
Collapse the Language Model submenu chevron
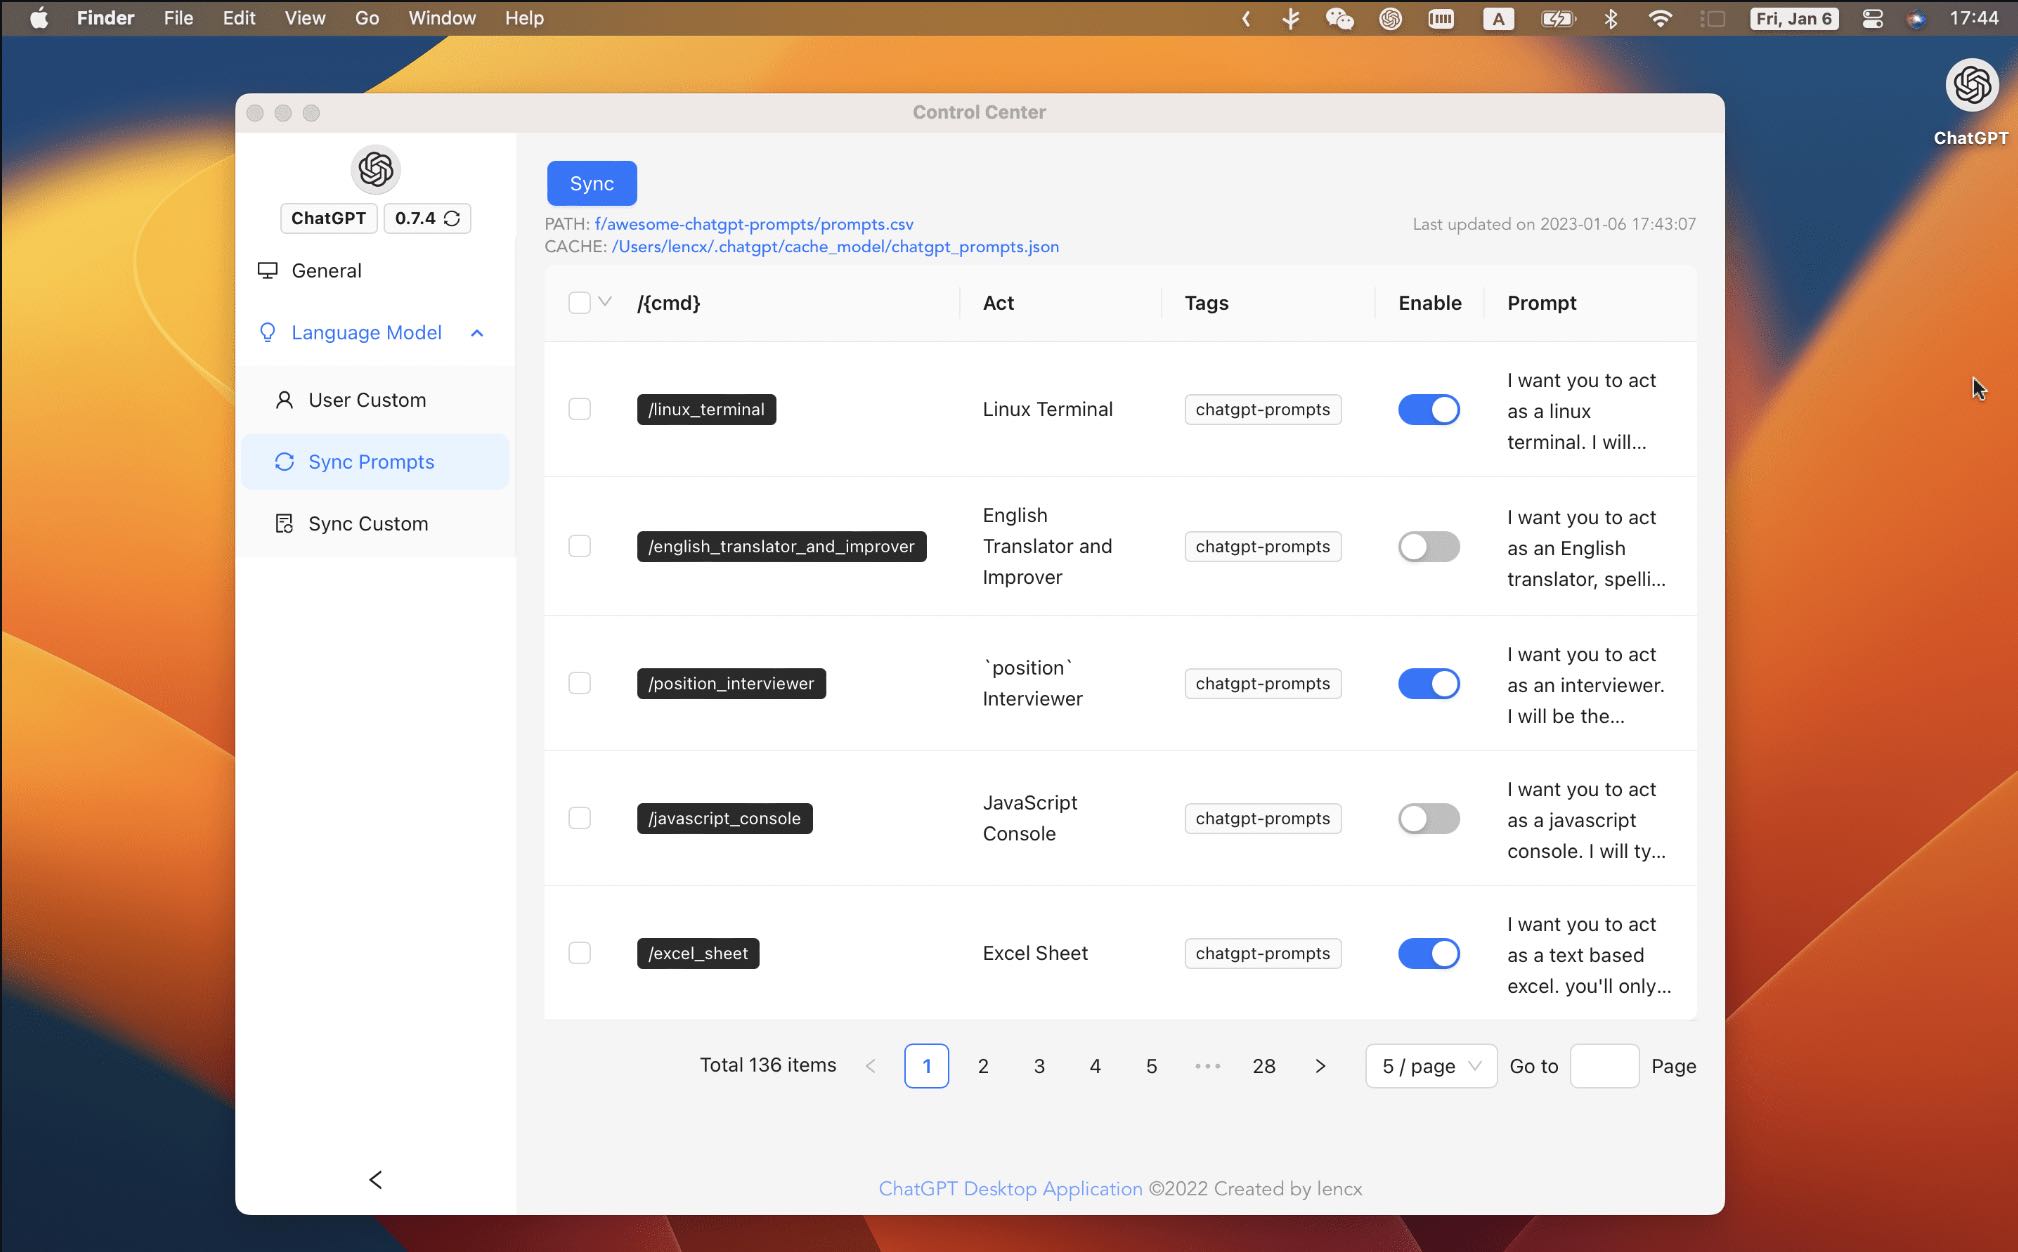coord(477,333)
